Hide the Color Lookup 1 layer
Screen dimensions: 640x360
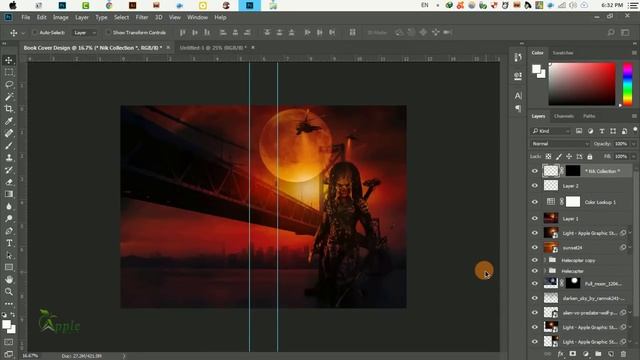click(x=535, y=202)
